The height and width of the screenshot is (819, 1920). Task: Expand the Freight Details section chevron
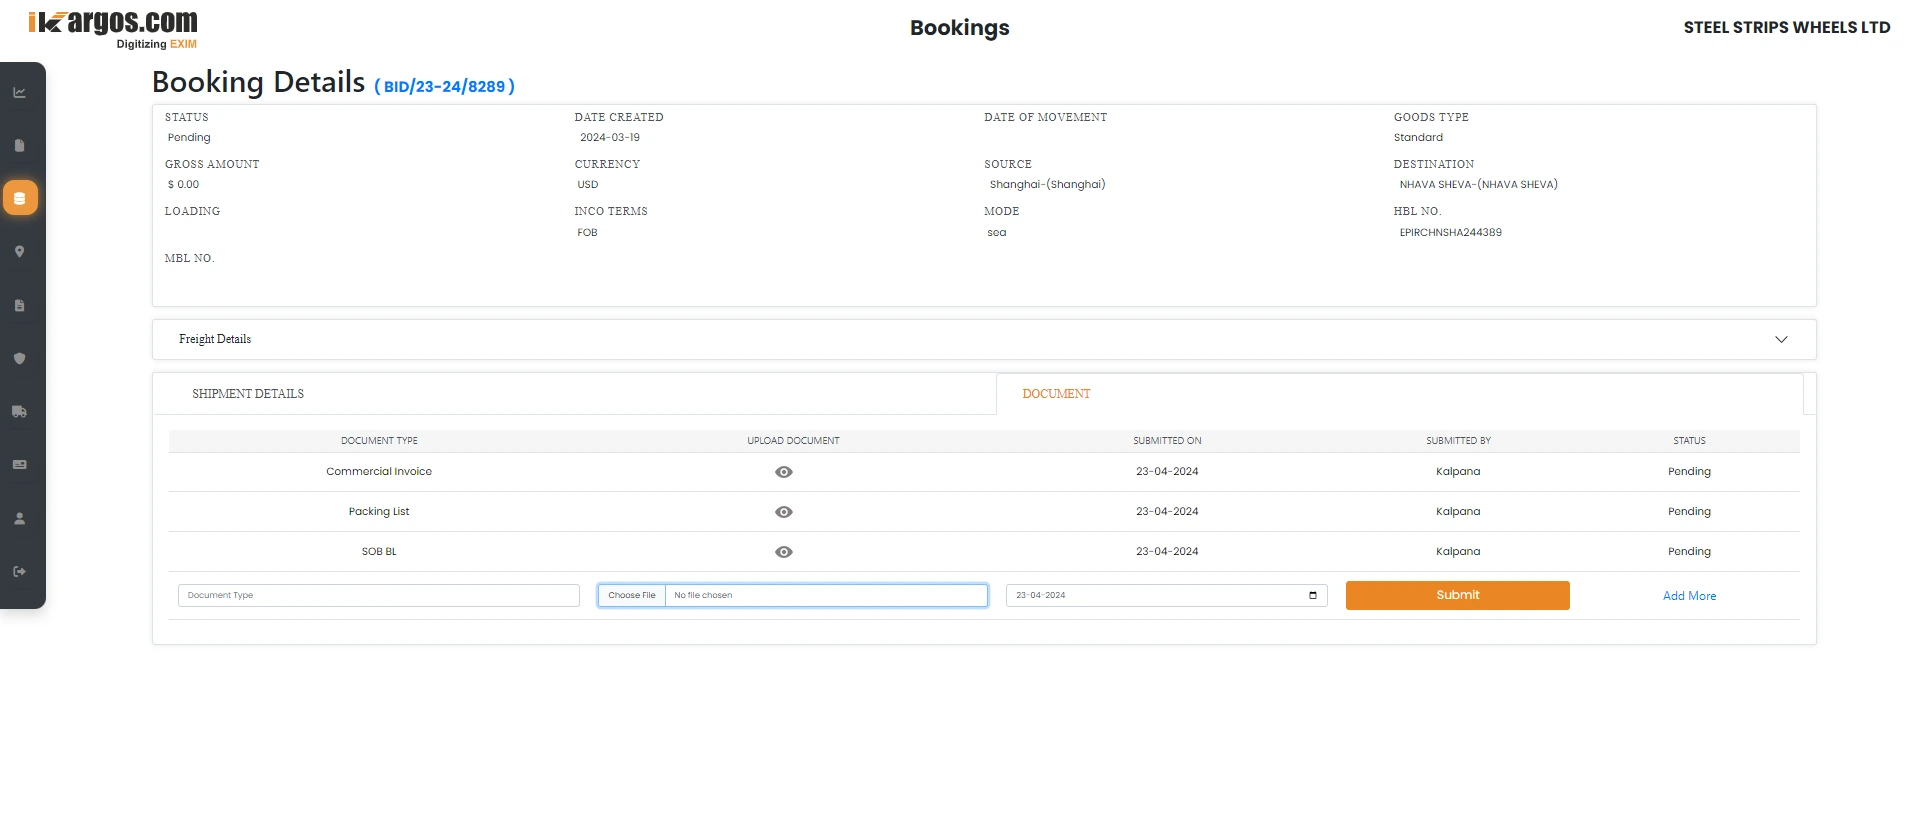click(1781, 340)
